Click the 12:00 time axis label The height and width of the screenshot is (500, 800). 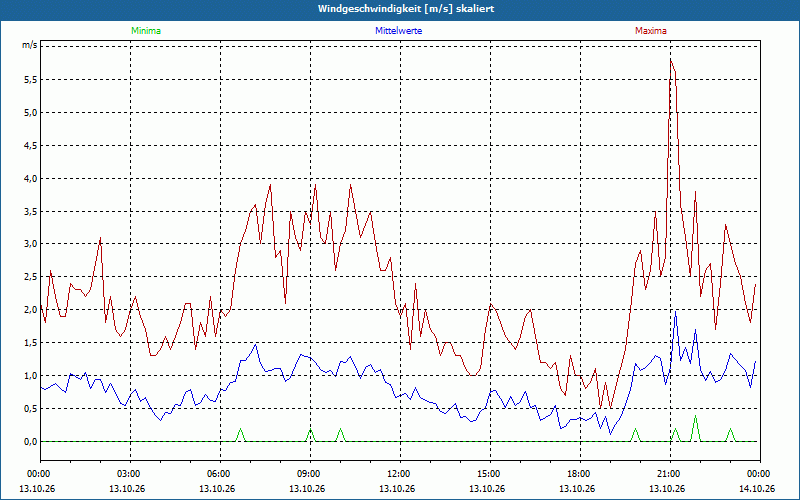click(400, 473)
